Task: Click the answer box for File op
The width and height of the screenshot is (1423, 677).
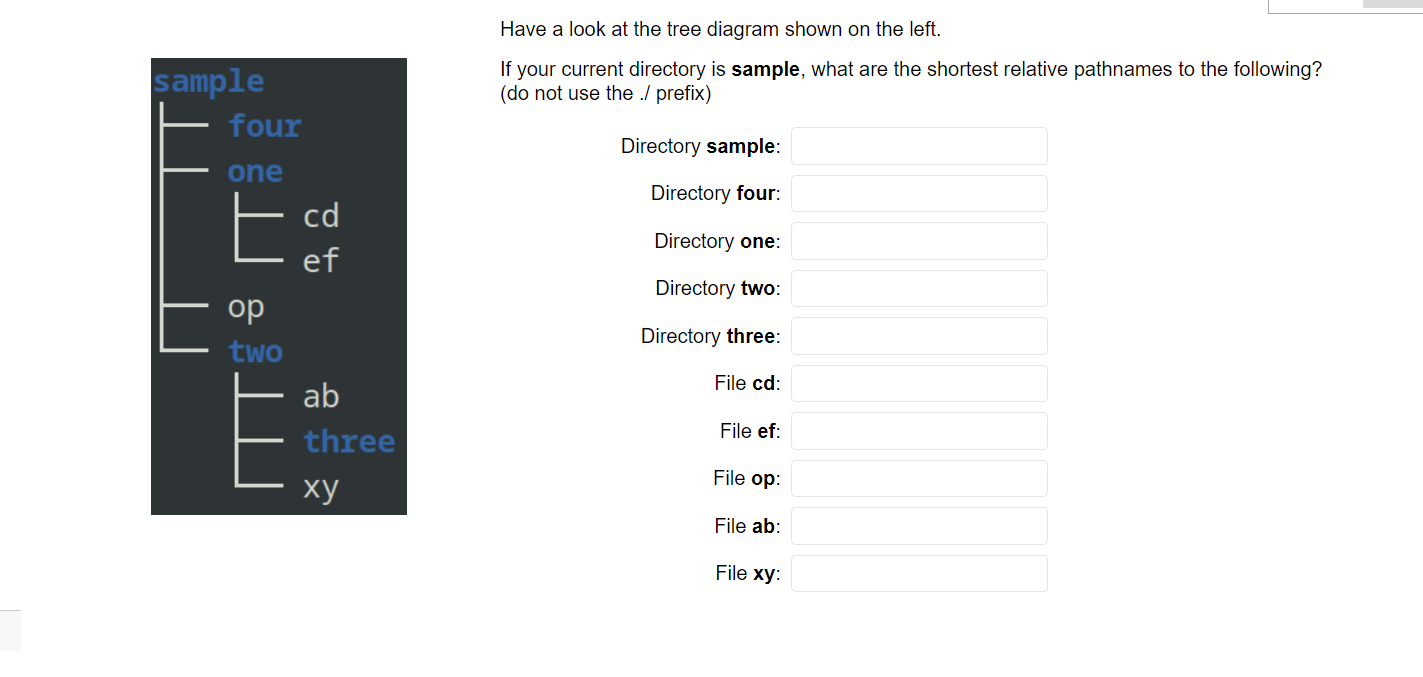Action: pyautogui.click(x=918, y=478)
